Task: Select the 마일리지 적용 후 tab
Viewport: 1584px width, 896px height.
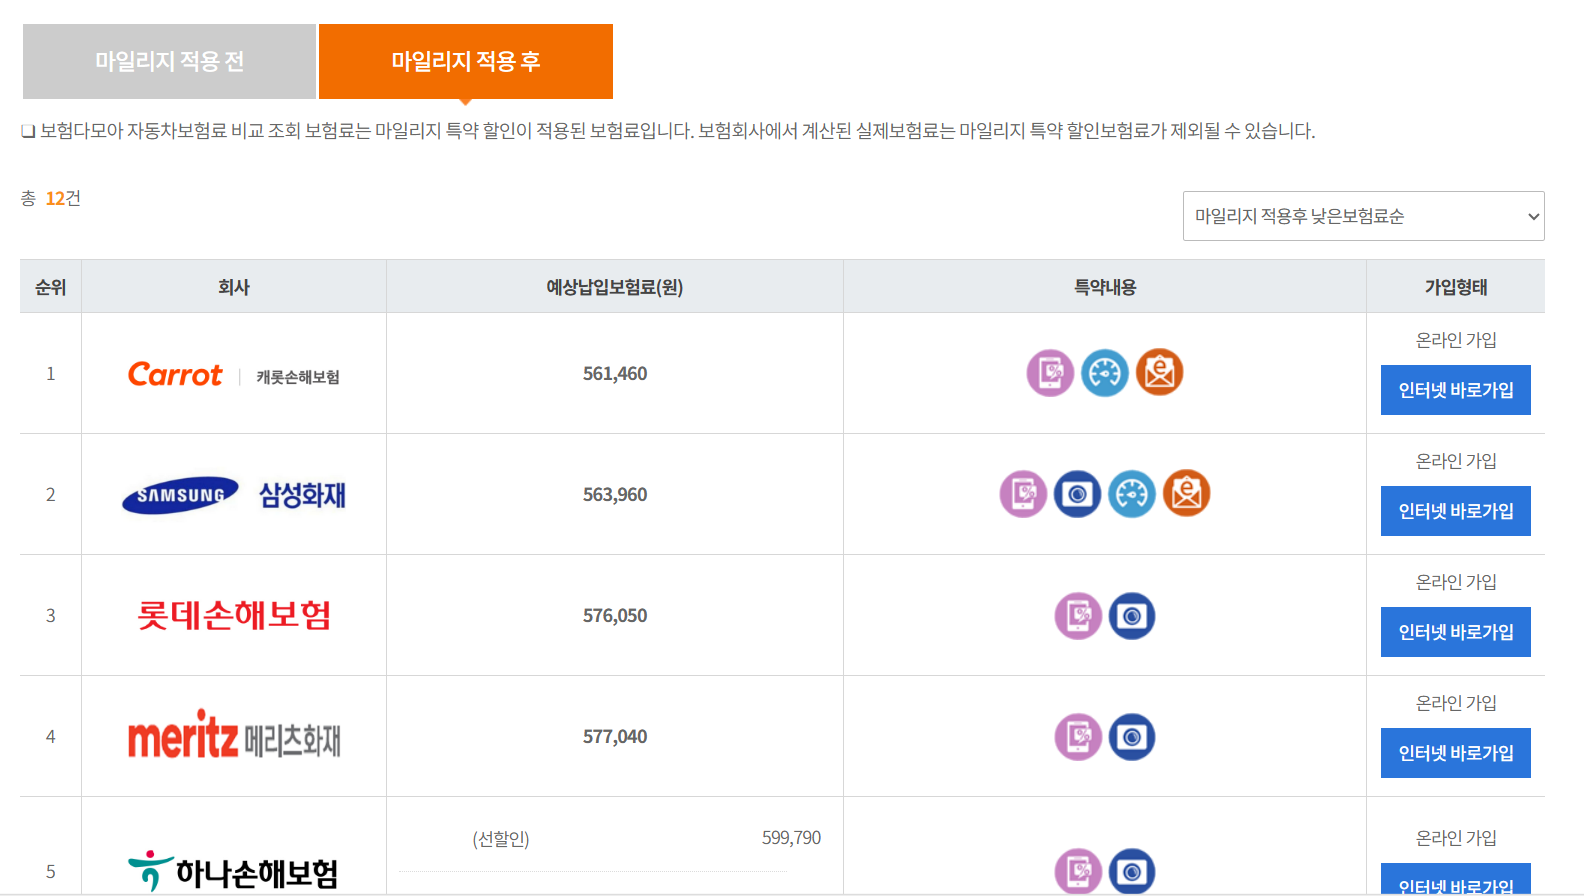Action: tap(466, 61)
